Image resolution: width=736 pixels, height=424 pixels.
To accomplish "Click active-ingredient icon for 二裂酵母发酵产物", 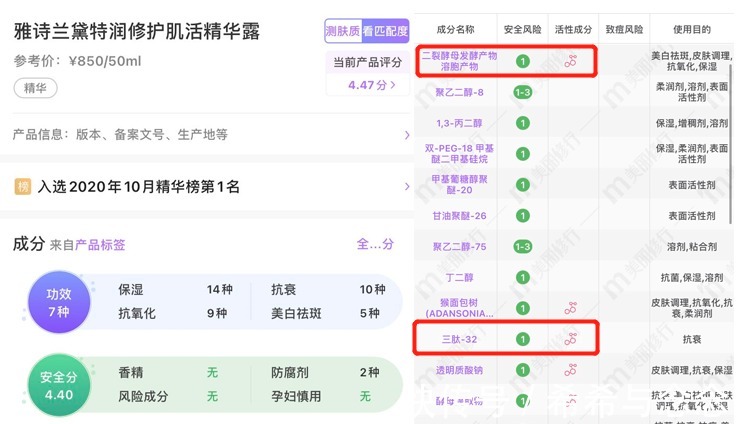I will [x=570, y=61].
